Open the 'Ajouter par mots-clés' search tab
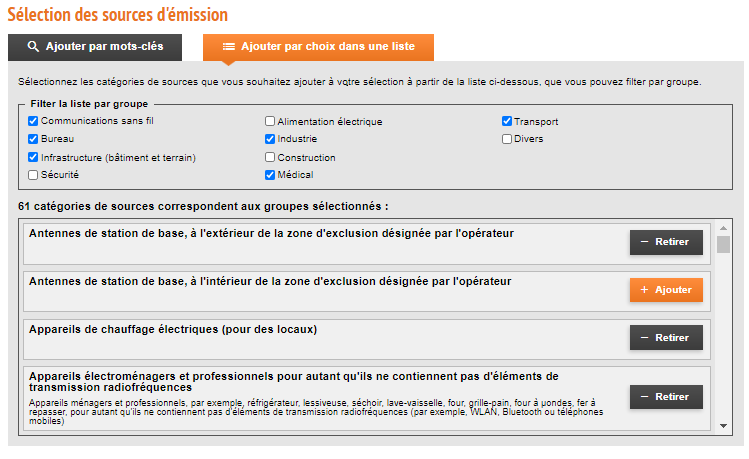The height and width of the screenshot is (459, 749). pos(95,47)
